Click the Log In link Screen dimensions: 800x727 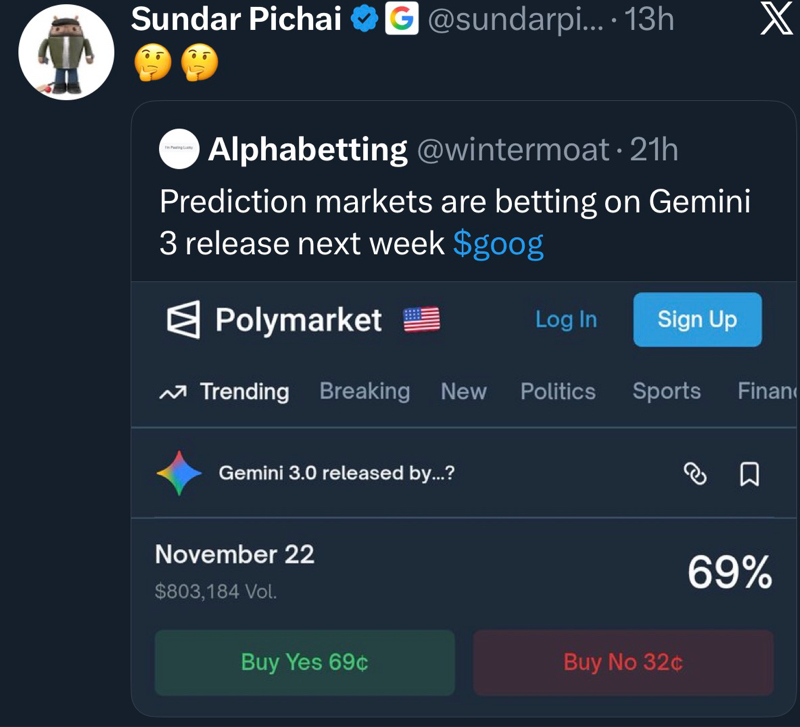pyautogui.click(x=566, y=319)
